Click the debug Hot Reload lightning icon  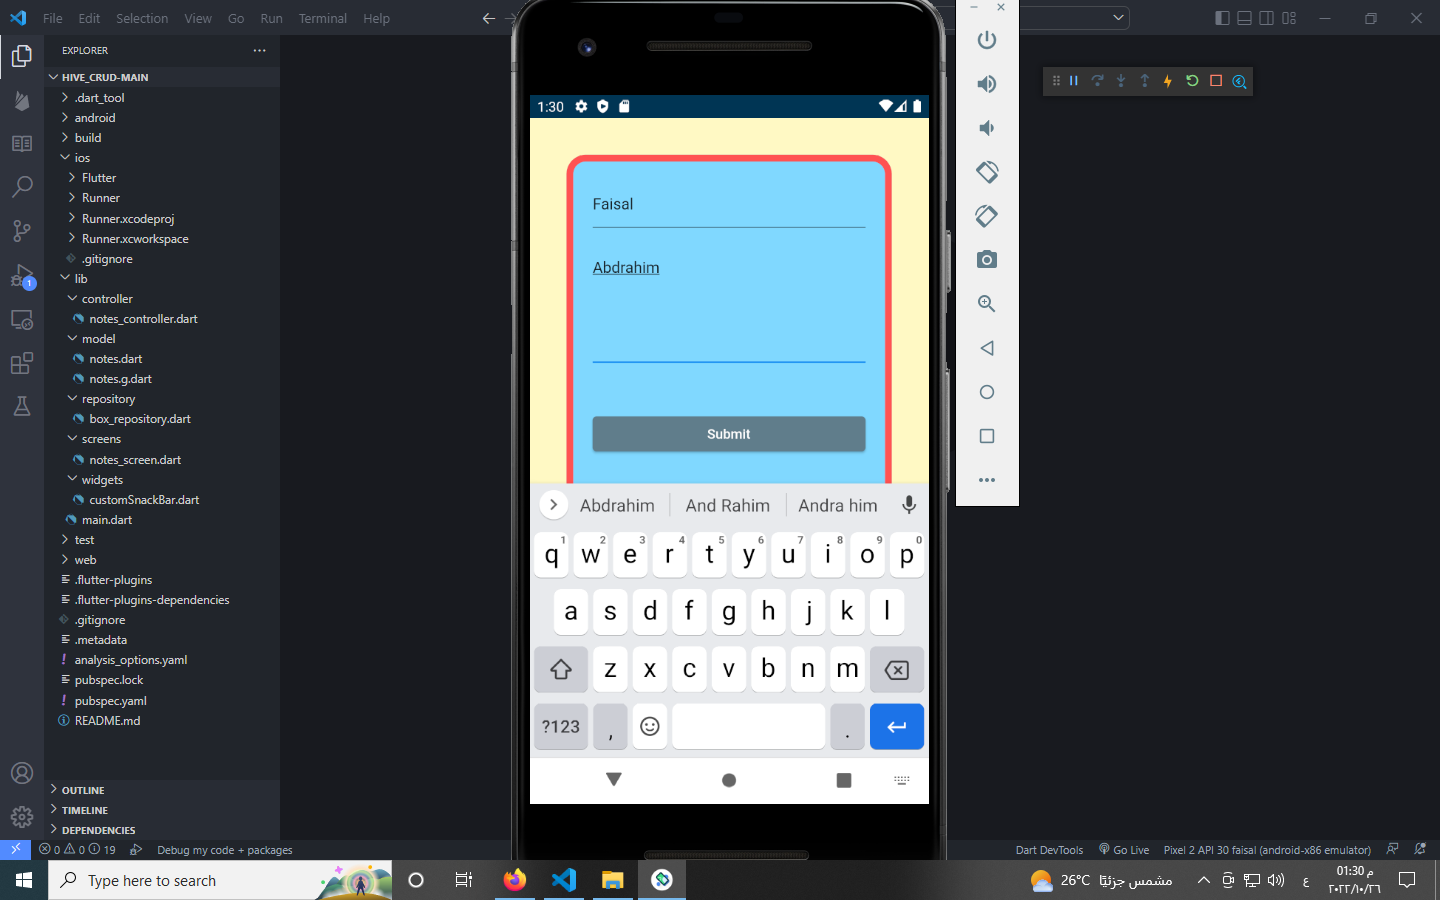[1168, 81]
